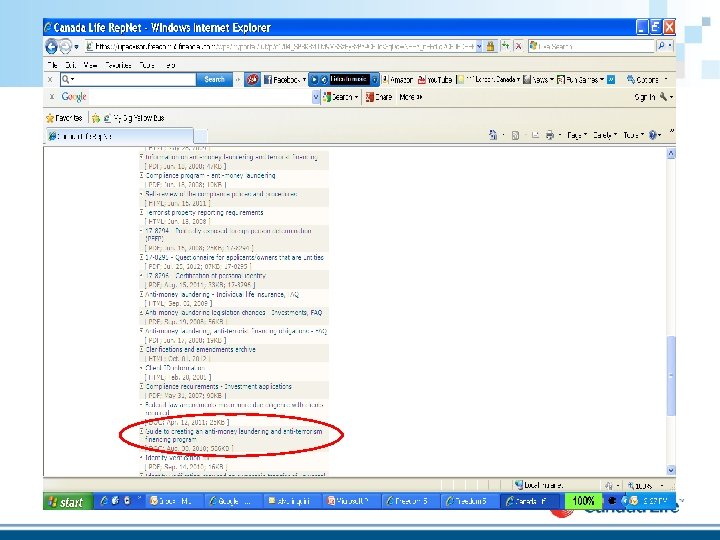Click into the Google toolbar search field
The width and height of the screenshot is (720, 540).
200,97
